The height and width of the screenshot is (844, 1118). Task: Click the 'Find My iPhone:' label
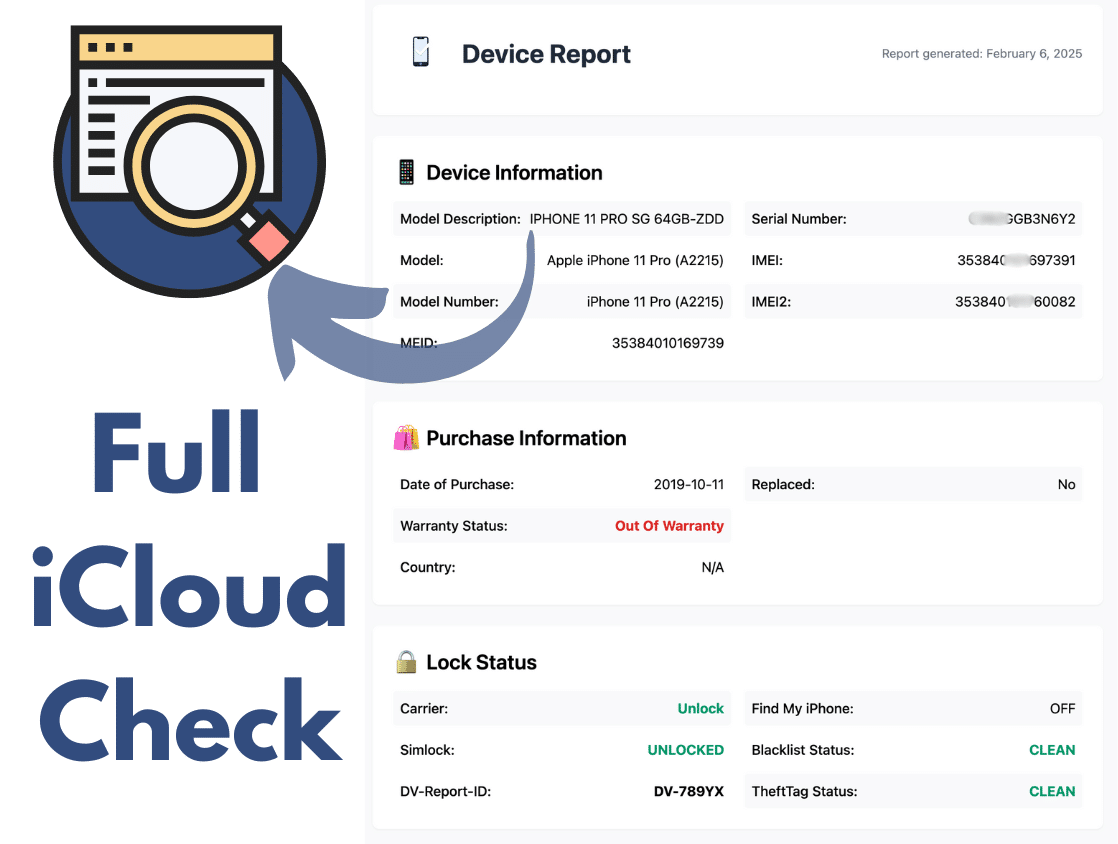(x=802, y=708)
